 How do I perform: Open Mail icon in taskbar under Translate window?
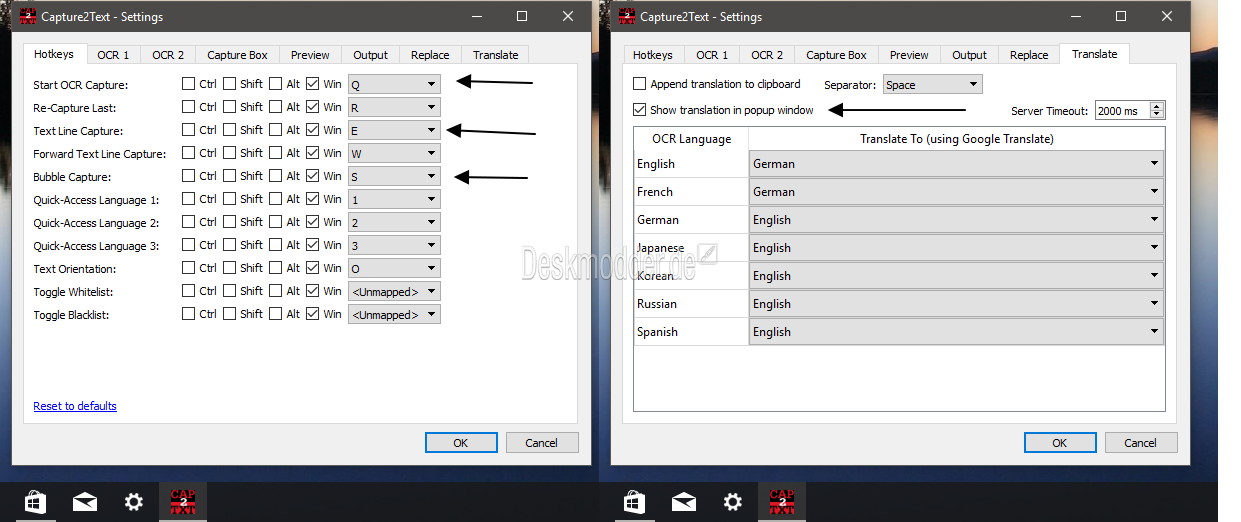pyautogui.click(x=684, y=502)
